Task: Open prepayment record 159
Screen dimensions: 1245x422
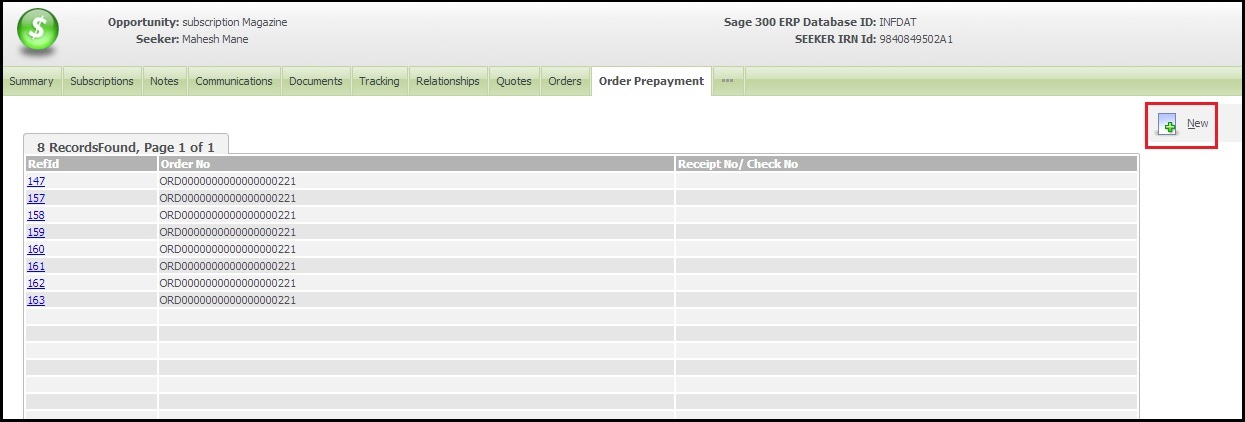Action: [36, 232]
